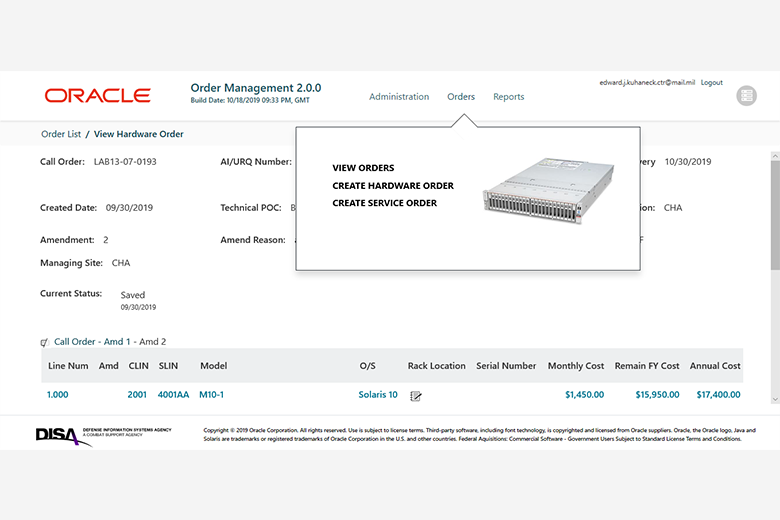Viewport: 780px width, 520px height.
Task: Open the Orders menu
Action: (461, 97)
